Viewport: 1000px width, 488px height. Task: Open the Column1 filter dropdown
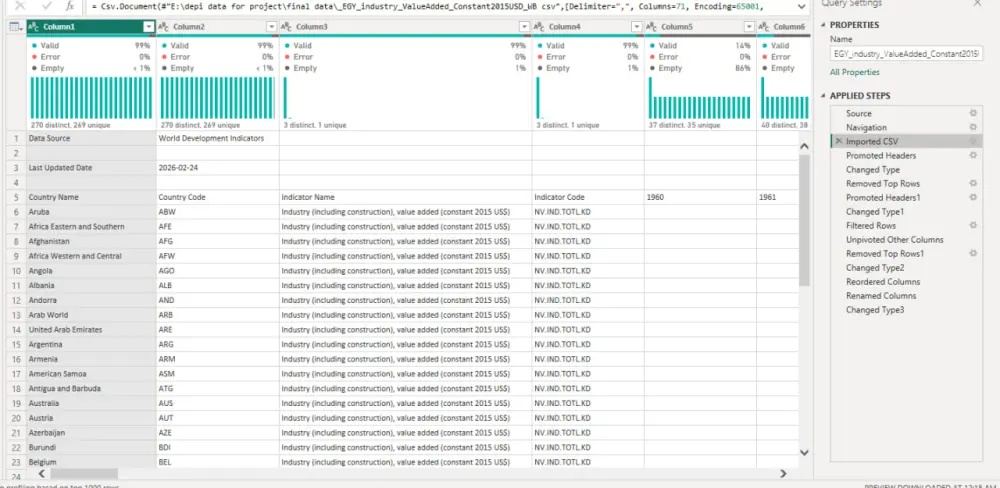click(x=149, y=27)
